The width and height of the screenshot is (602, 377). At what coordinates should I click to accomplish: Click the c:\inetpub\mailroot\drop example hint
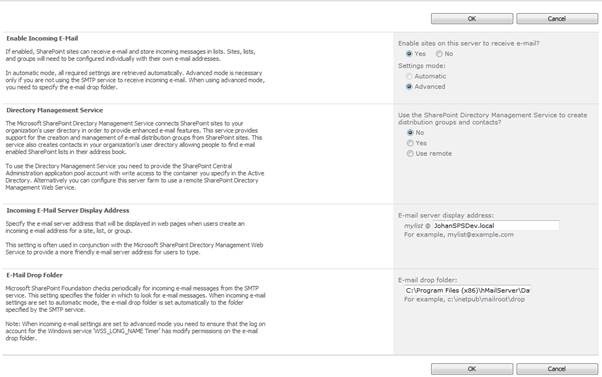pos(486,299)
